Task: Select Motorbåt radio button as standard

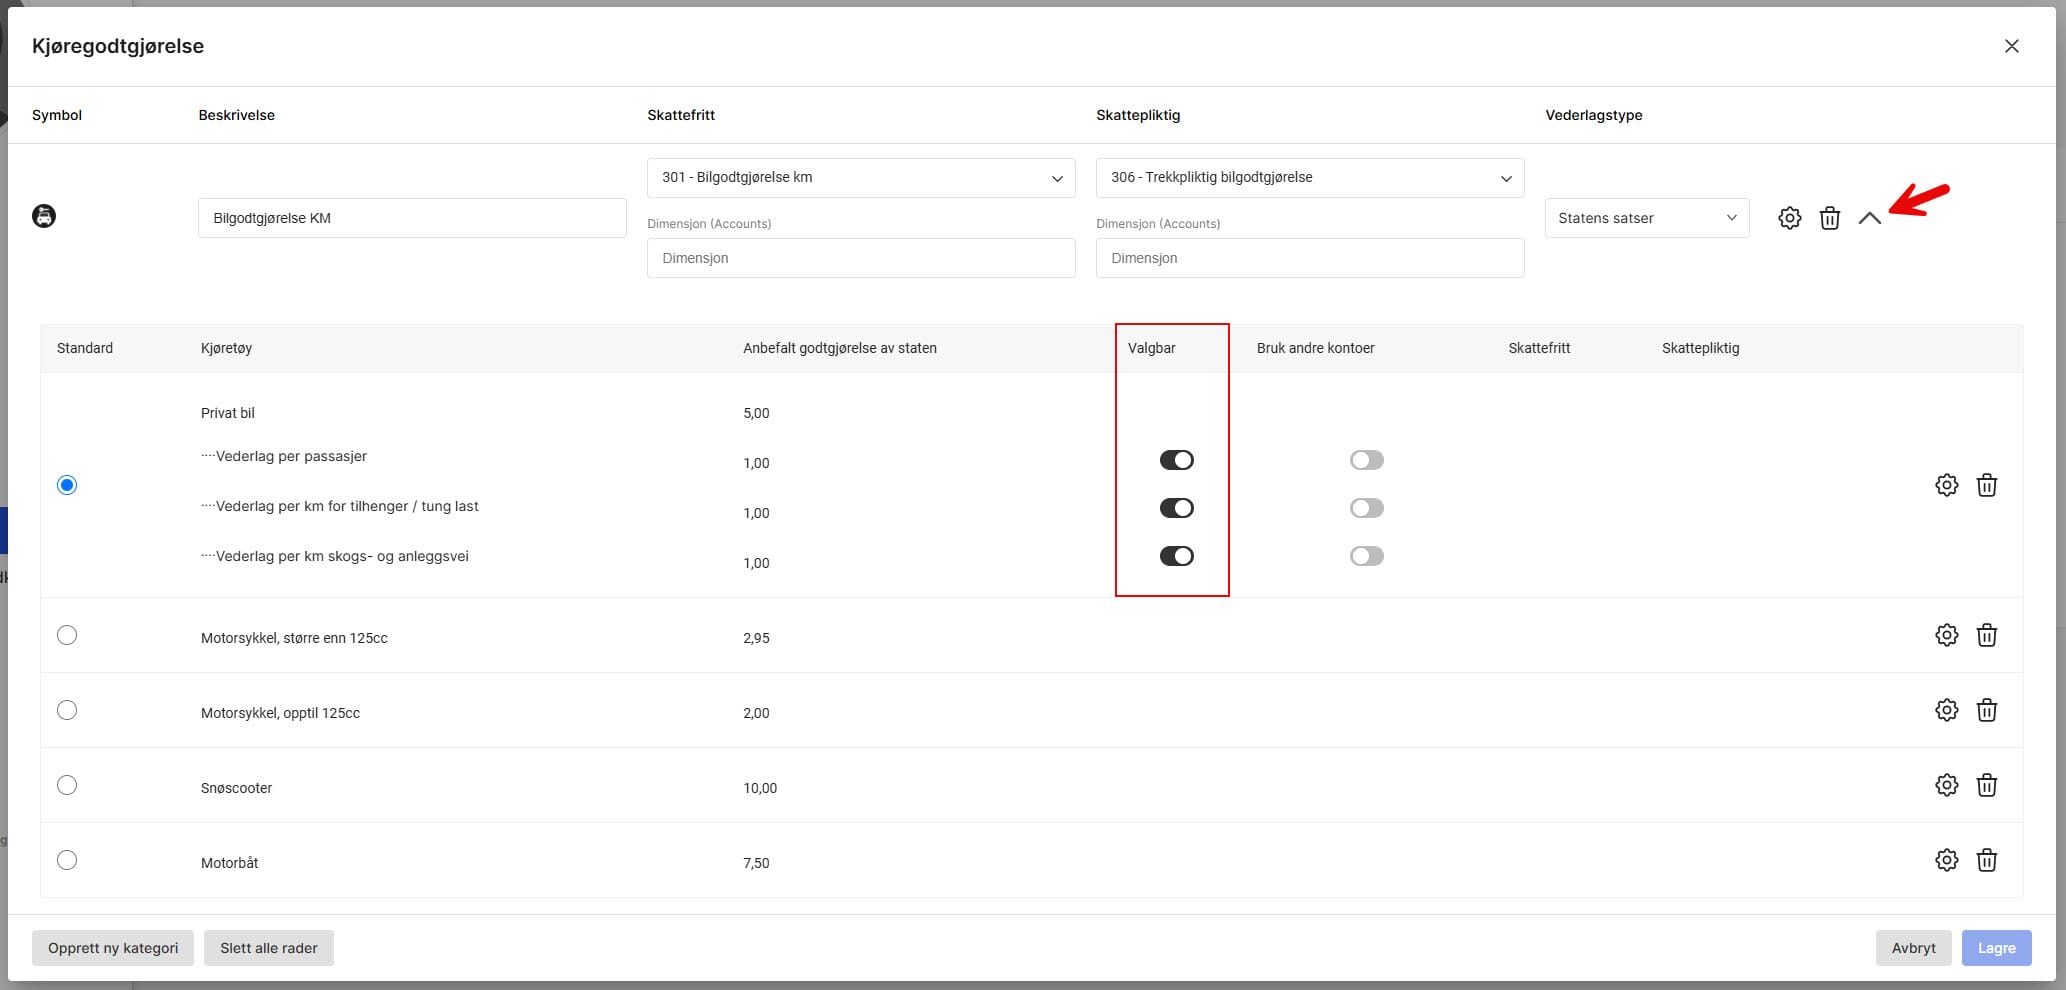Action: pos(67,860)
